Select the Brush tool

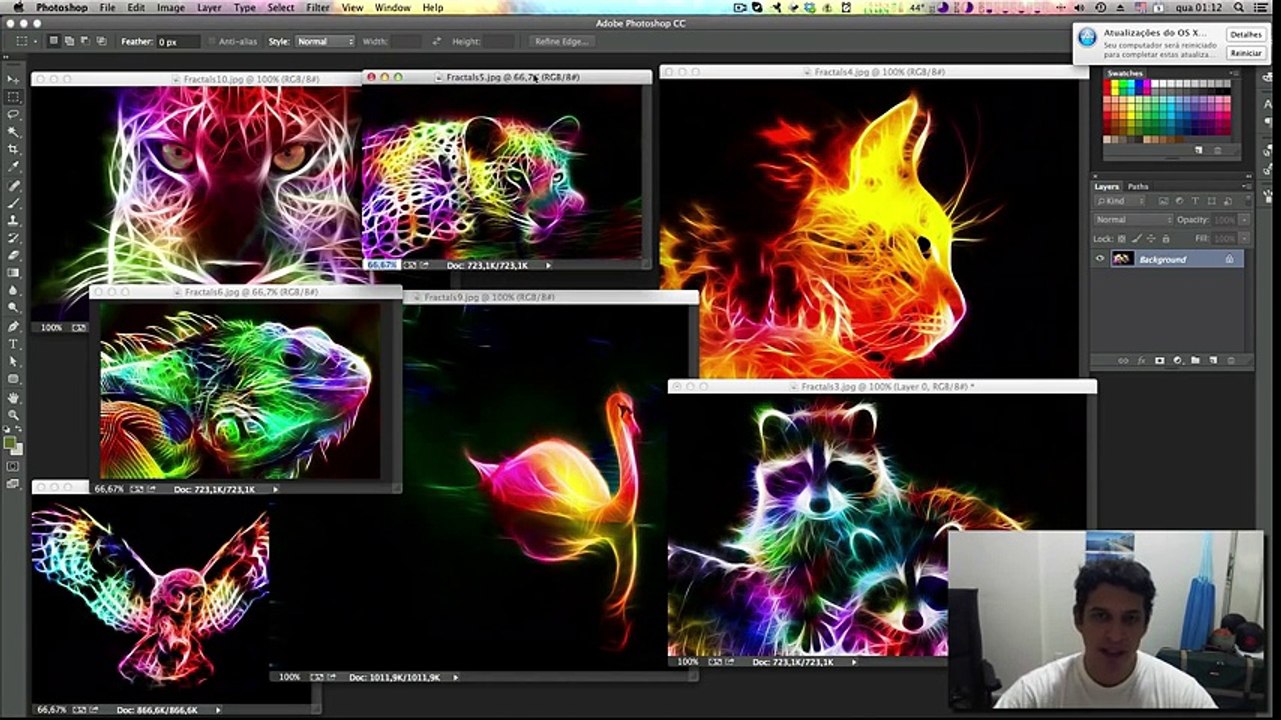click(x=13, y=203)
